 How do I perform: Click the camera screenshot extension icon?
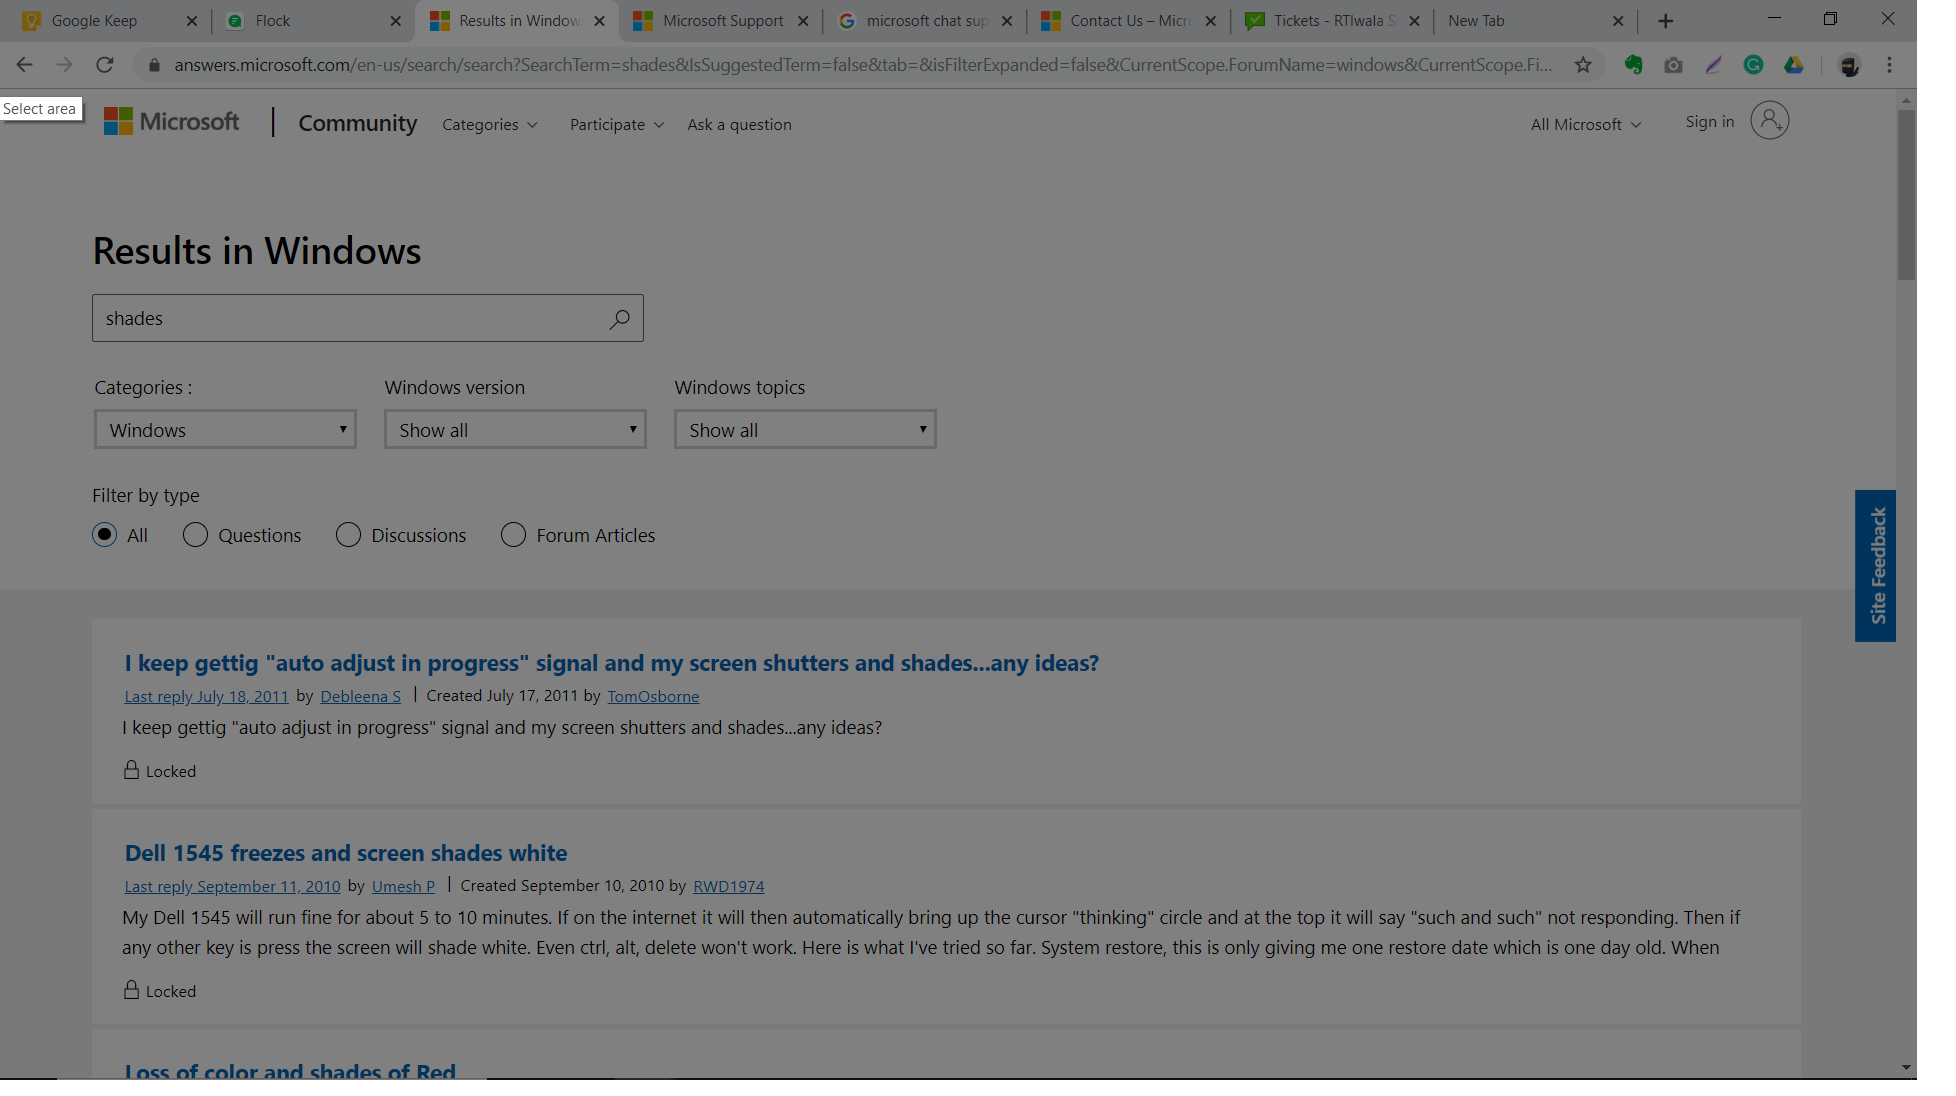[x=1674, y=65]
